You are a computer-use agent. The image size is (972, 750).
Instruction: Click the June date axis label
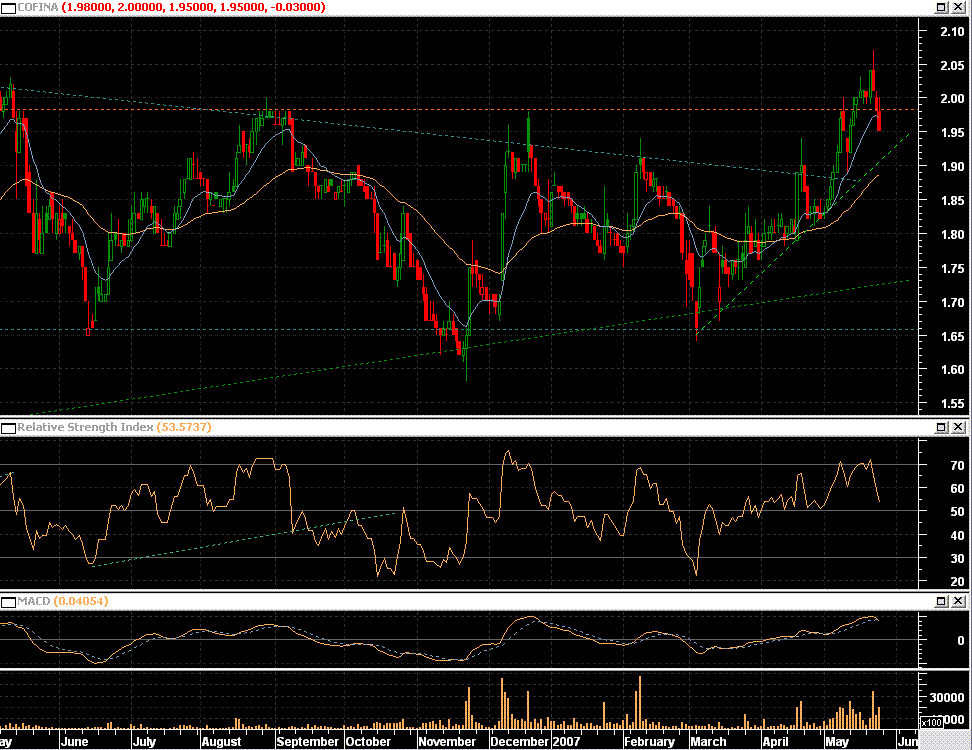74,742
